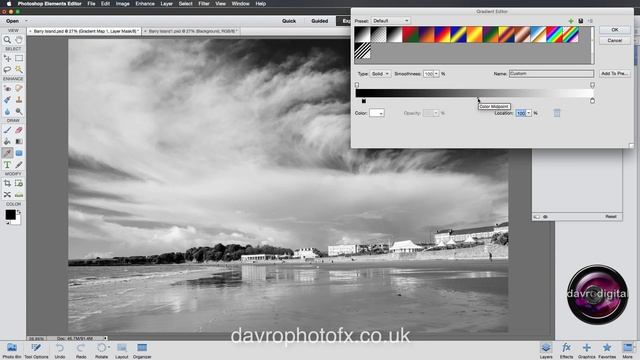The height and width of the screenshot is (360, 640).
Task: Select the Blur tool
Action: 7,111
